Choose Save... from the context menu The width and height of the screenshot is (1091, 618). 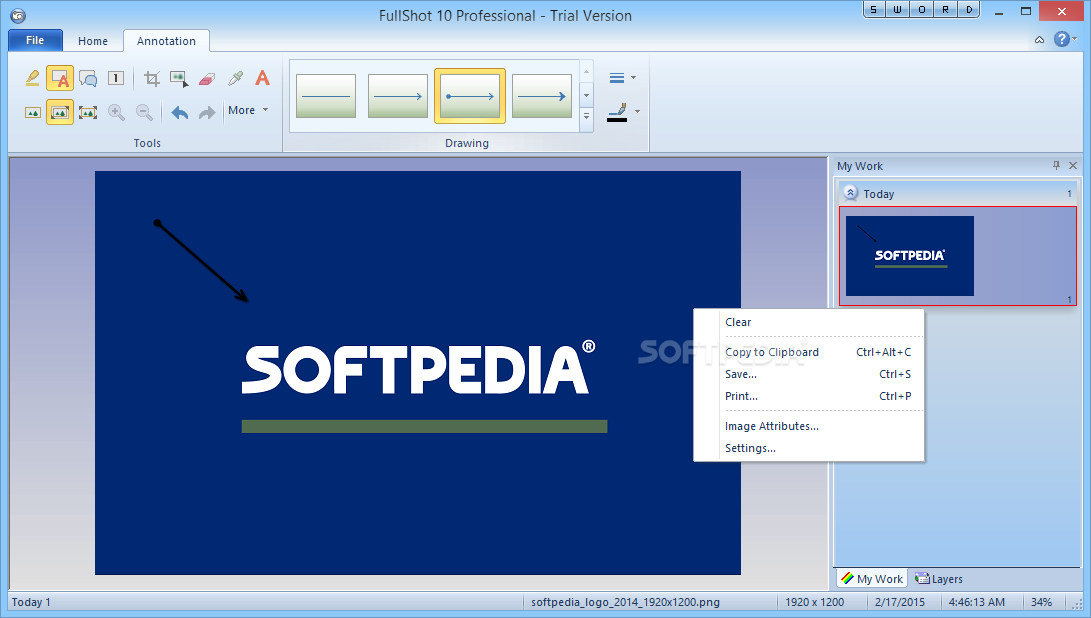[x=740, y=374]
